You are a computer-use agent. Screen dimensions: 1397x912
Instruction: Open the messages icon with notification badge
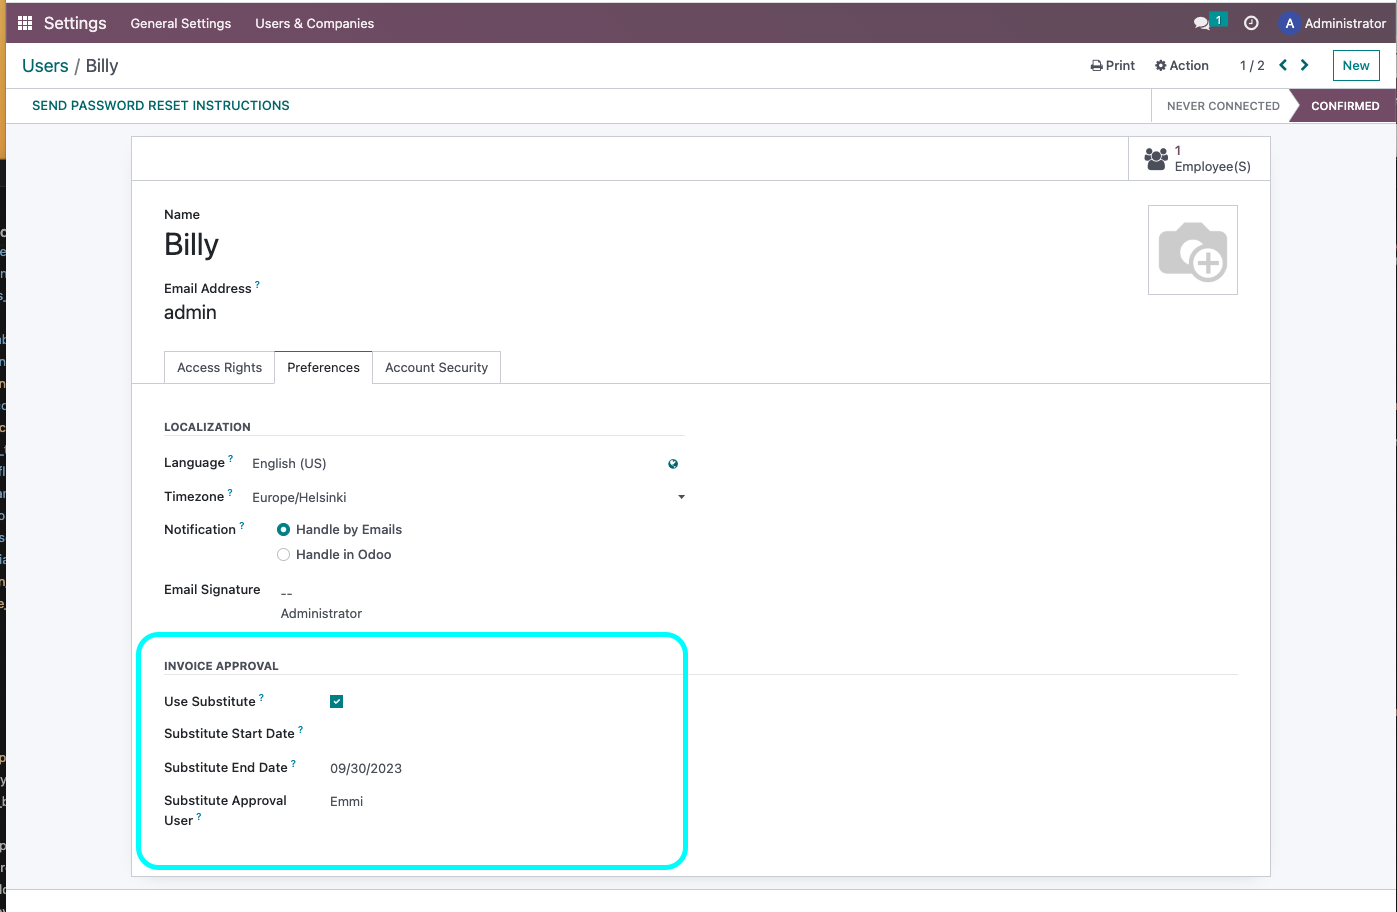1205,22
